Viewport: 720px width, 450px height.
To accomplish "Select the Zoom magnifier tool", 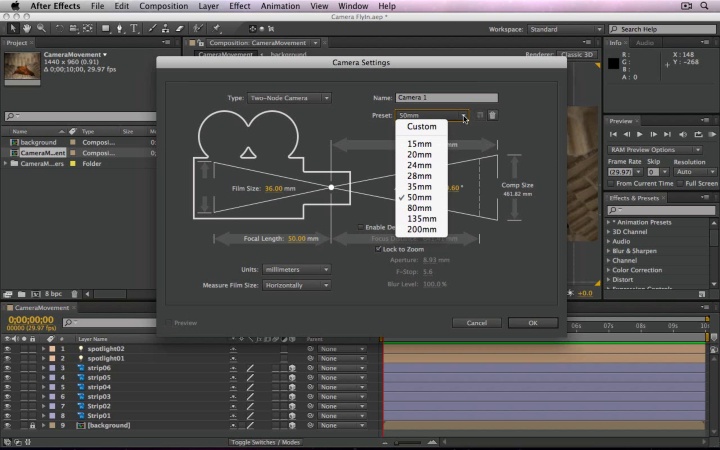I will [41, 28].
